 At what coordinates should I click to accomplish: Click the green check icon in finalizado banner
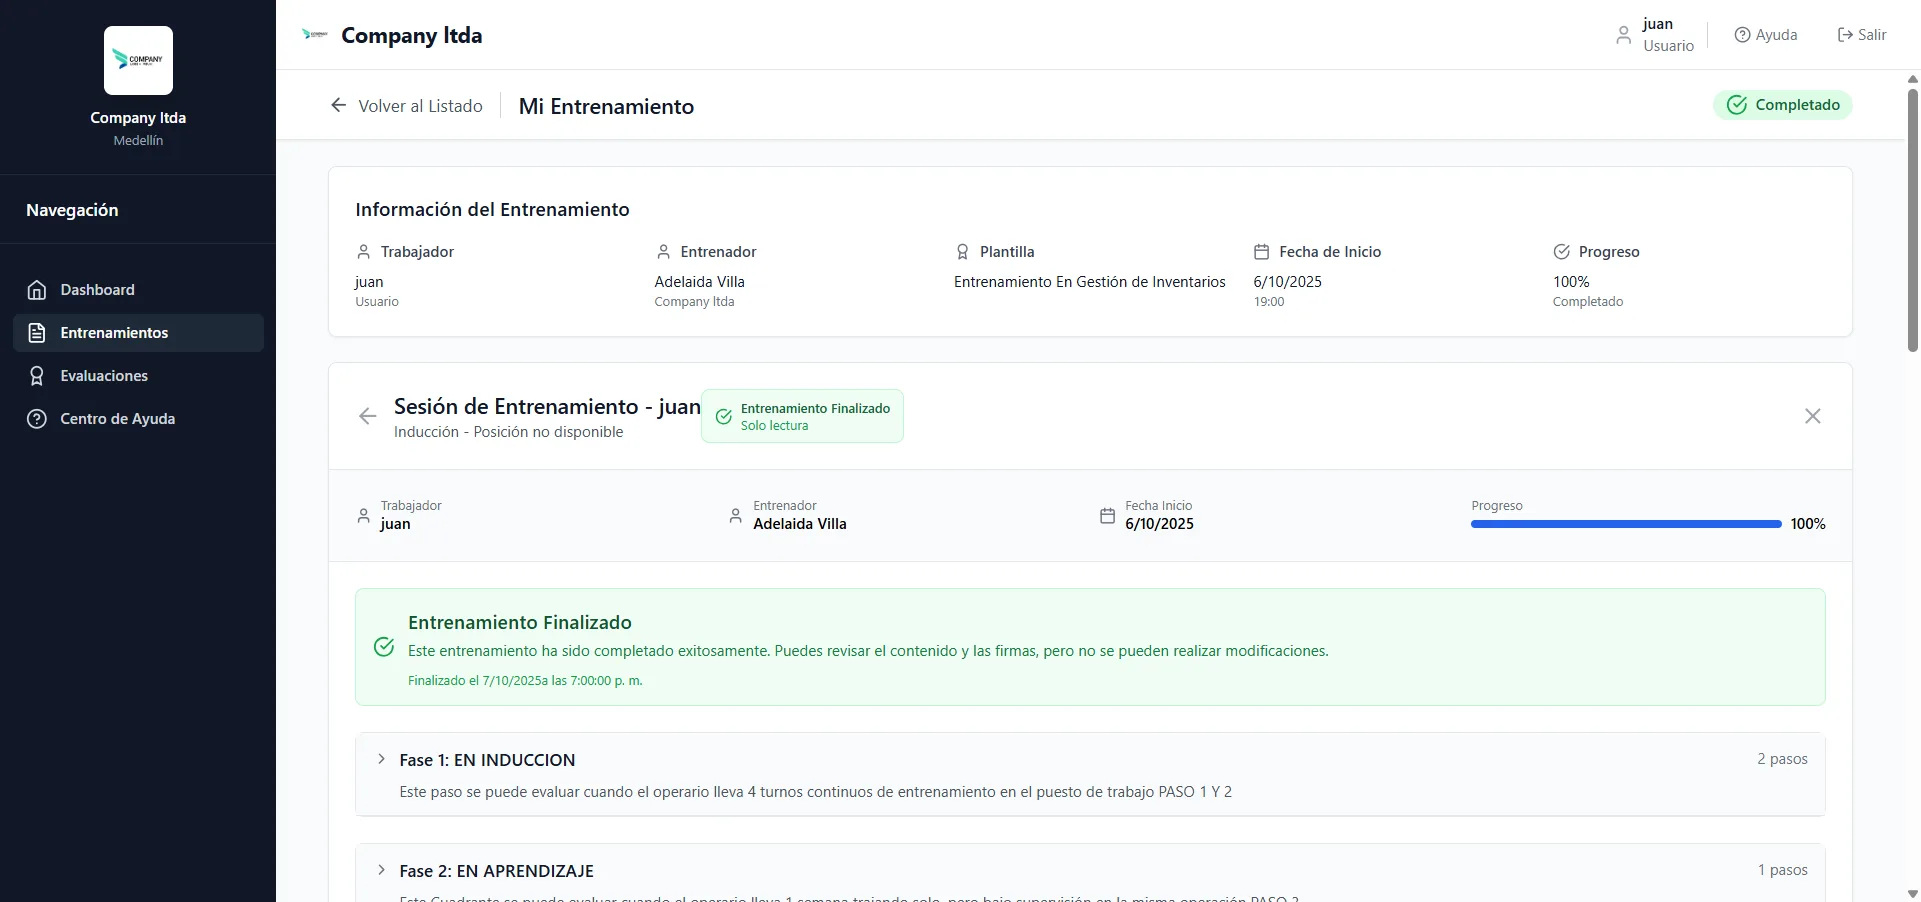(x=384, y=647)
